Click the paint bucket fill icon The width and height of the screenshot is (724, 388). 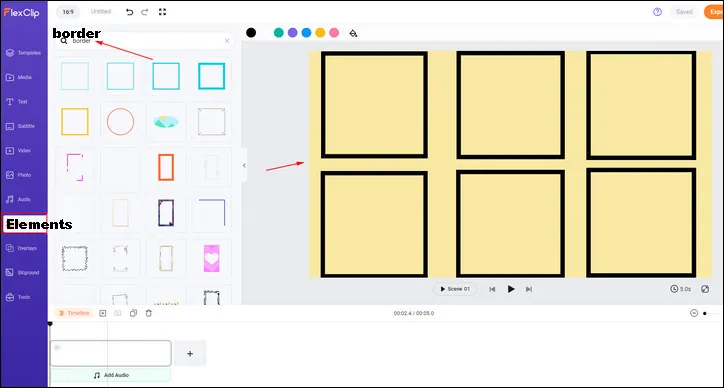point(353,33)
